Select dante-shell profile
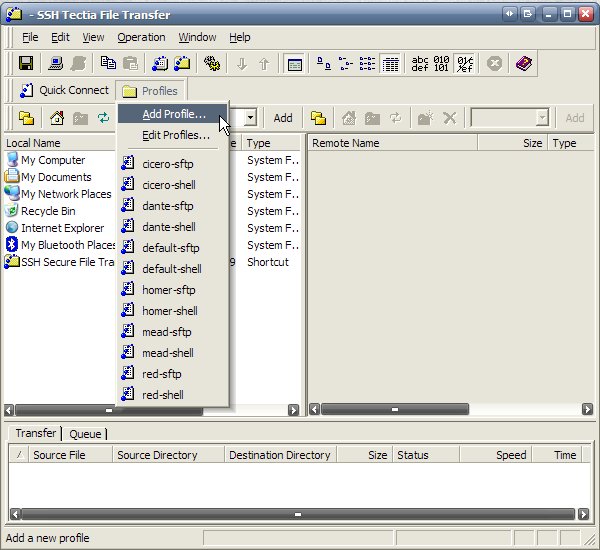This screenshot has height=550, width=600. point(172,227)
